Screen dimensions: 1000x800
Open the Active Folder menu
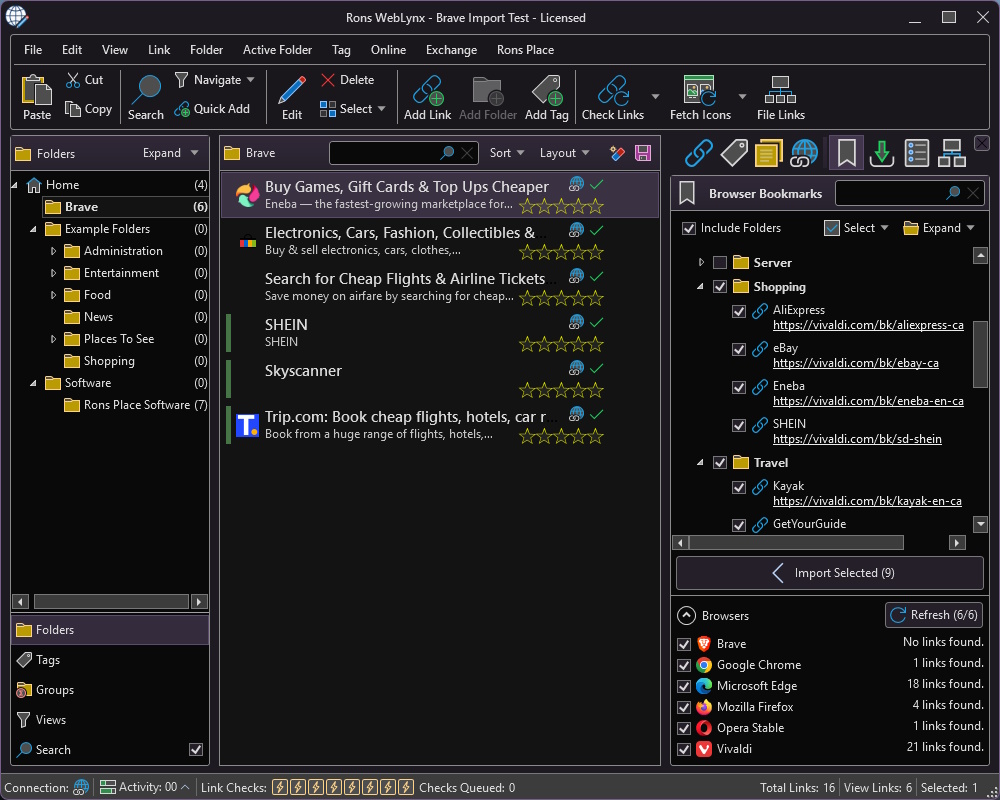click(x=277, y=50)
